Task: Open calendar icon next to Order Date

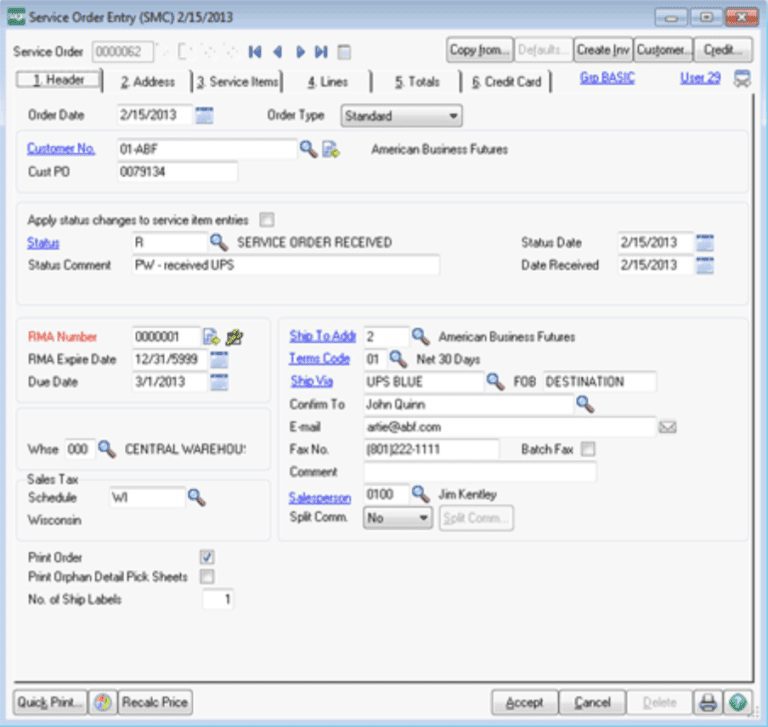Action: (x=205, y=115)
